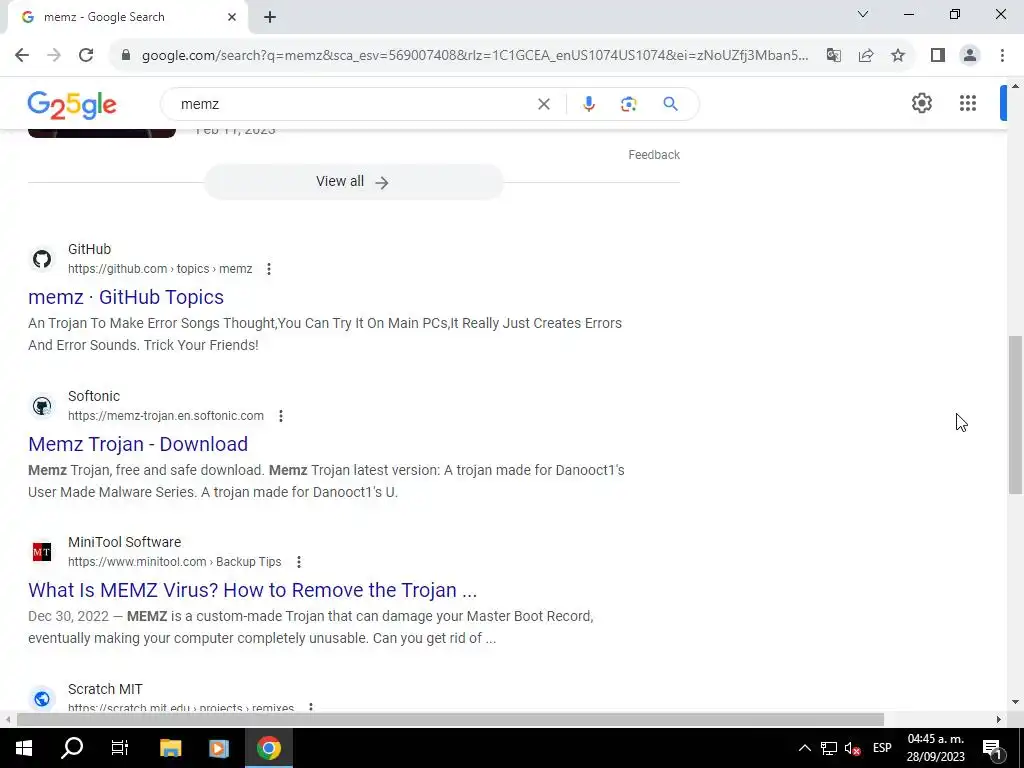Open options for the GitHub result
The width and height of the screenshot is (1024, 768).
point(268,269)
